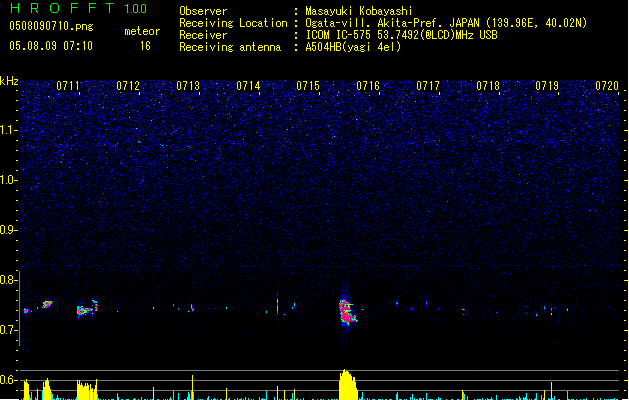
Task: Click the Receiving Location label
Action: pos(233,23)
